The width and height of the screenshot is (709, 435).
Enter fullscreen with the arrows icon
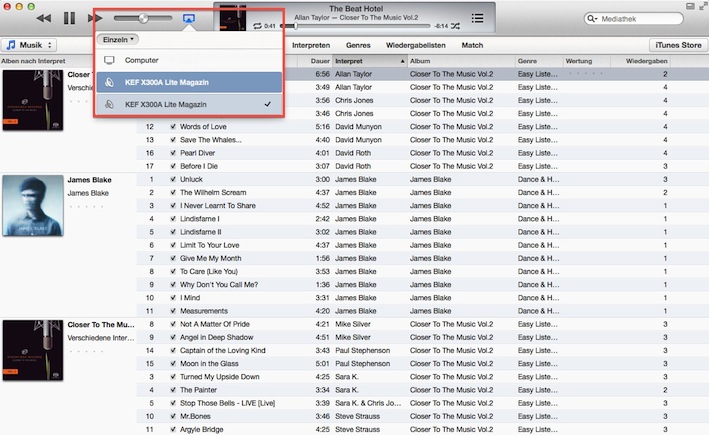tap(704, 6)
